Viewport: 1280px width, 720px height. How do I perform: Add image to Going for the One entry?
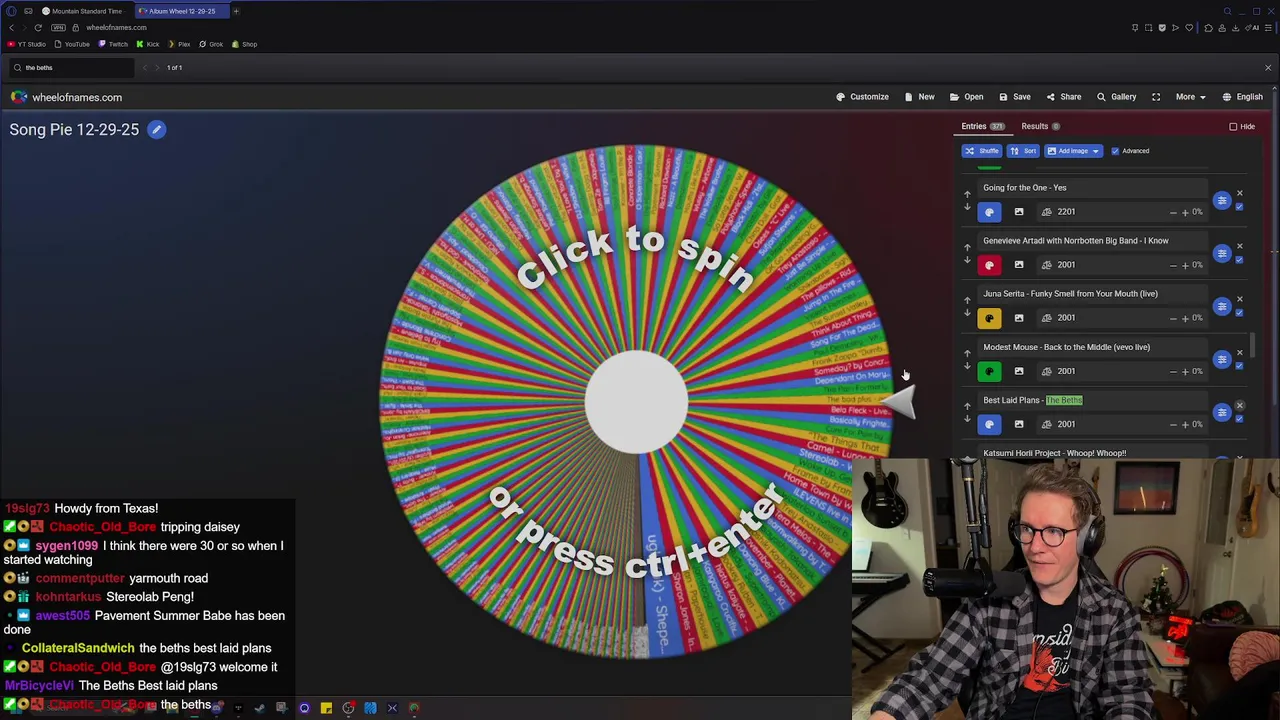coord(1019,212)
